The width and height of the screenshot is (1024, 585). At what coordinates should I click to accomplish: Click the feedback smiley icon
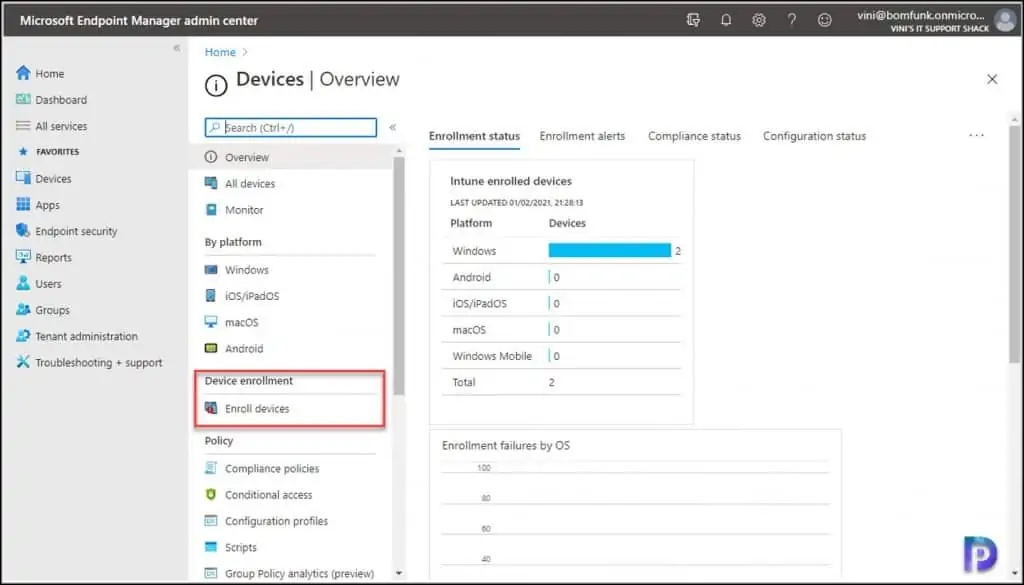tap(825, 20)
